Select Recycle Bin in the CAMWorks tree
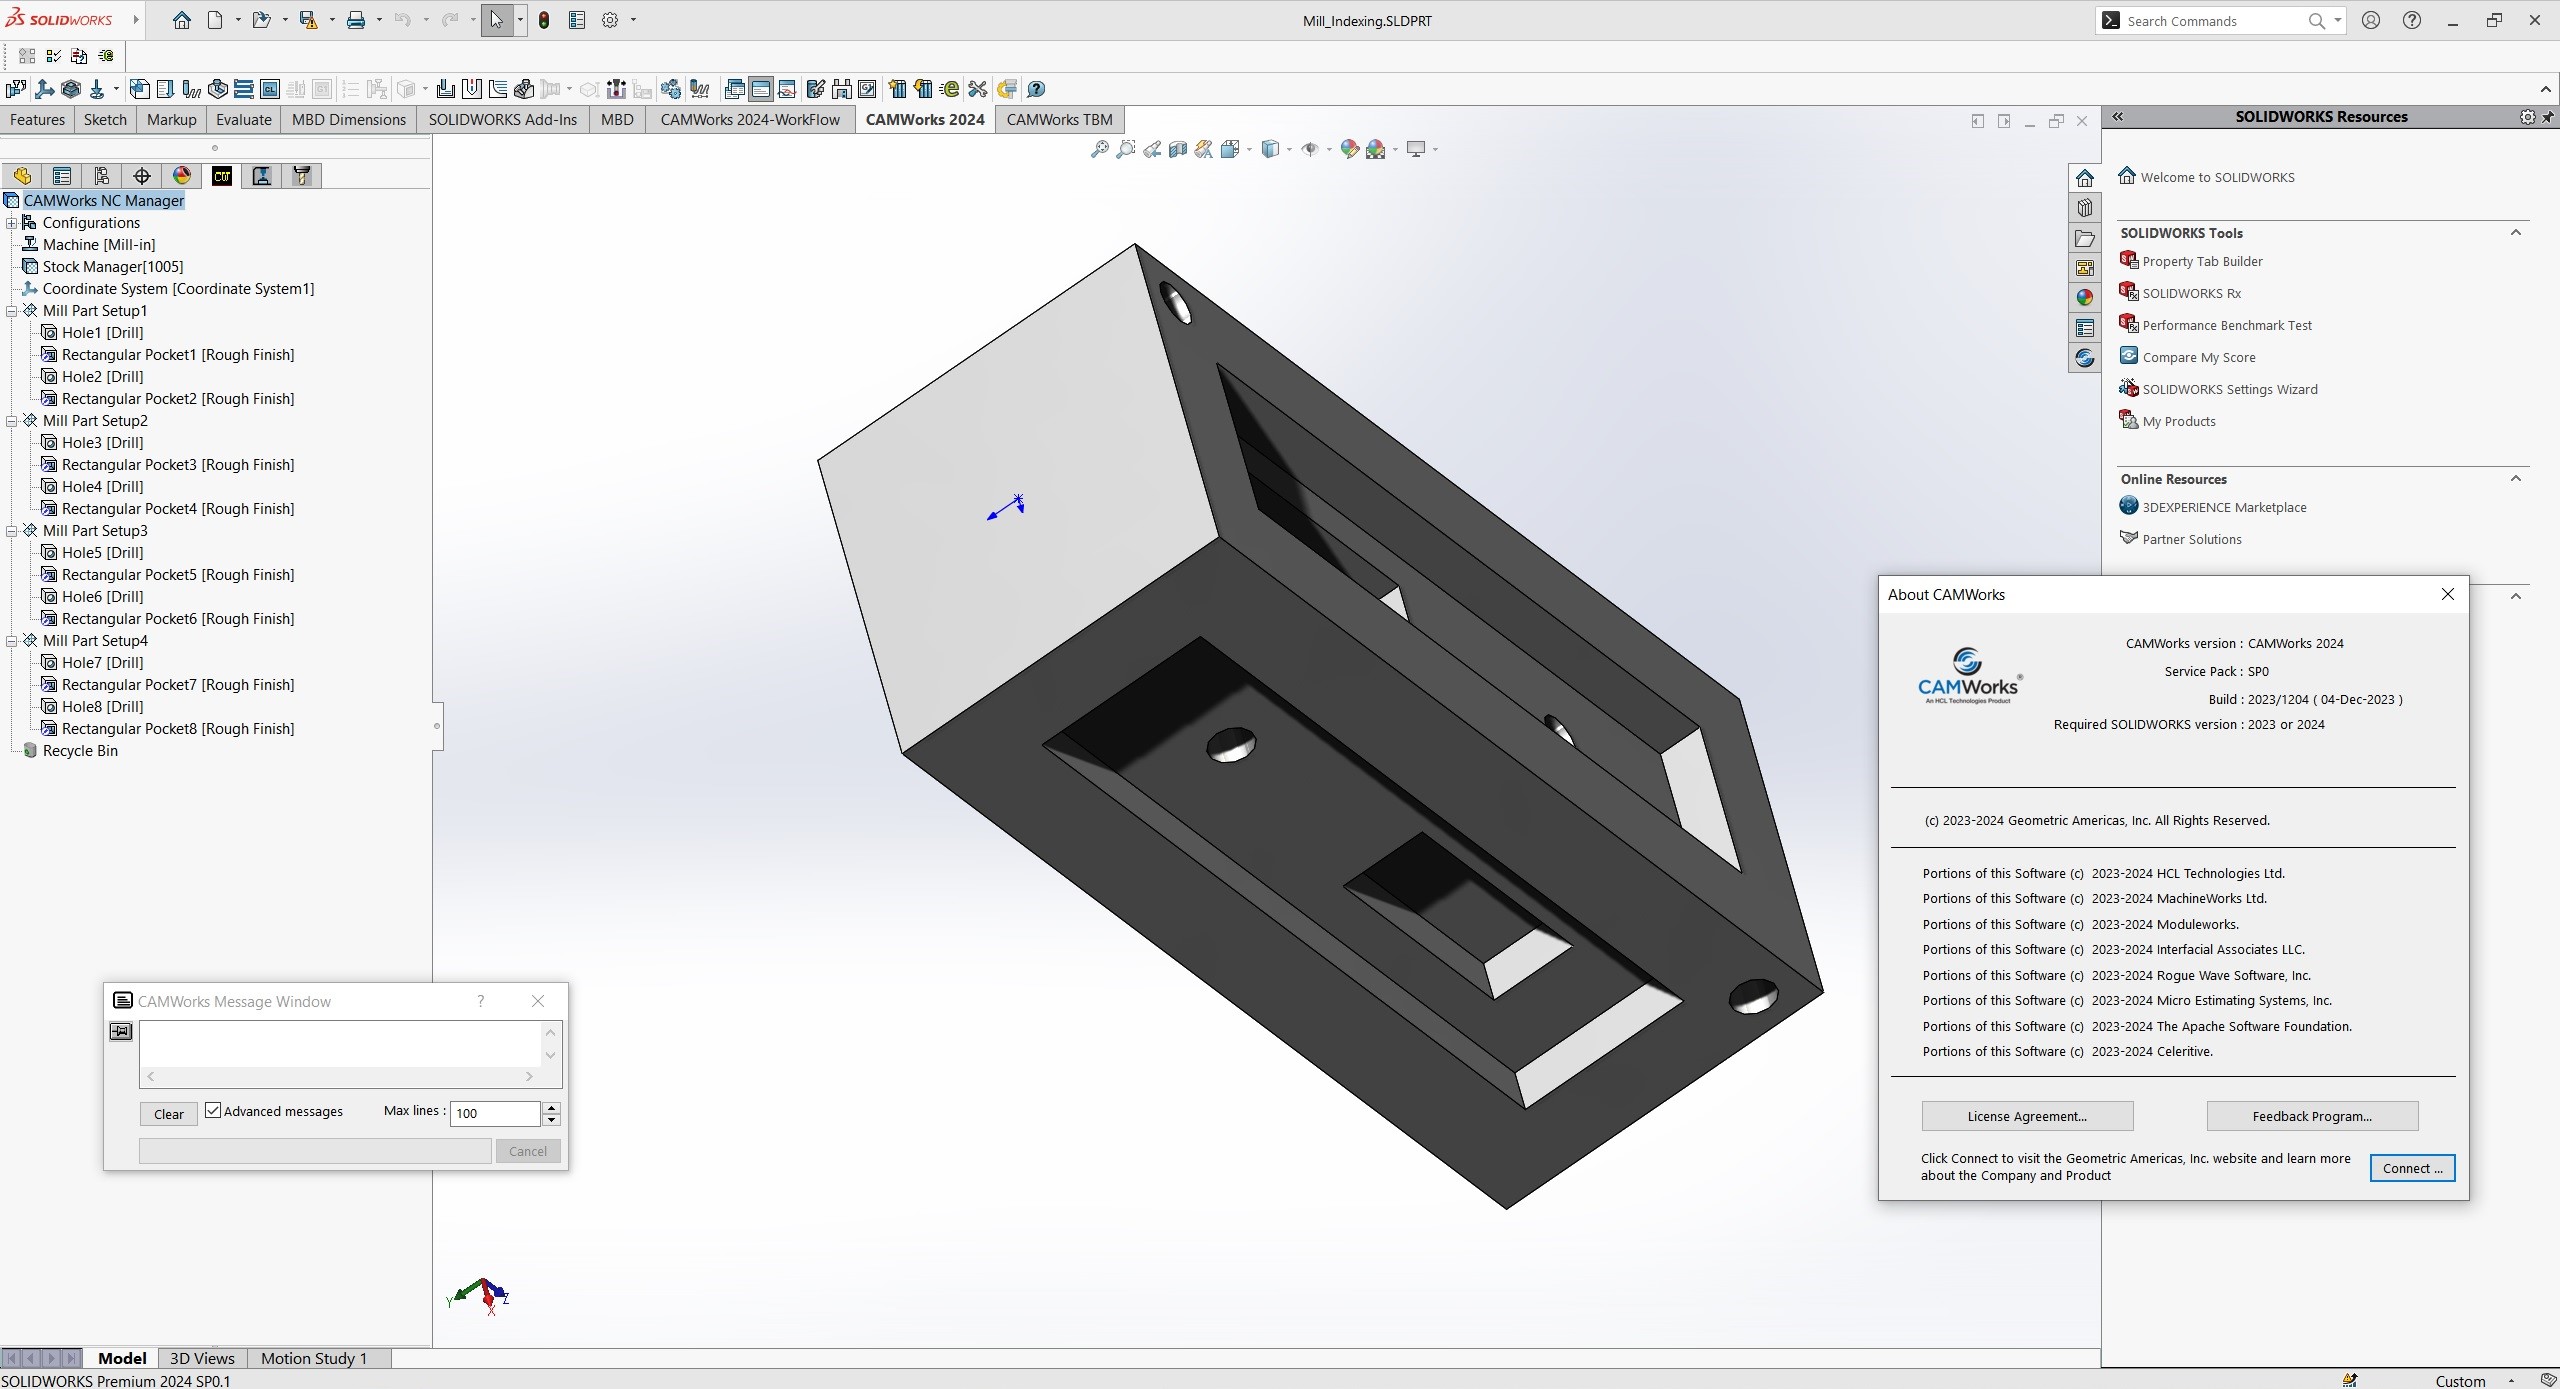 click(80, 751)
